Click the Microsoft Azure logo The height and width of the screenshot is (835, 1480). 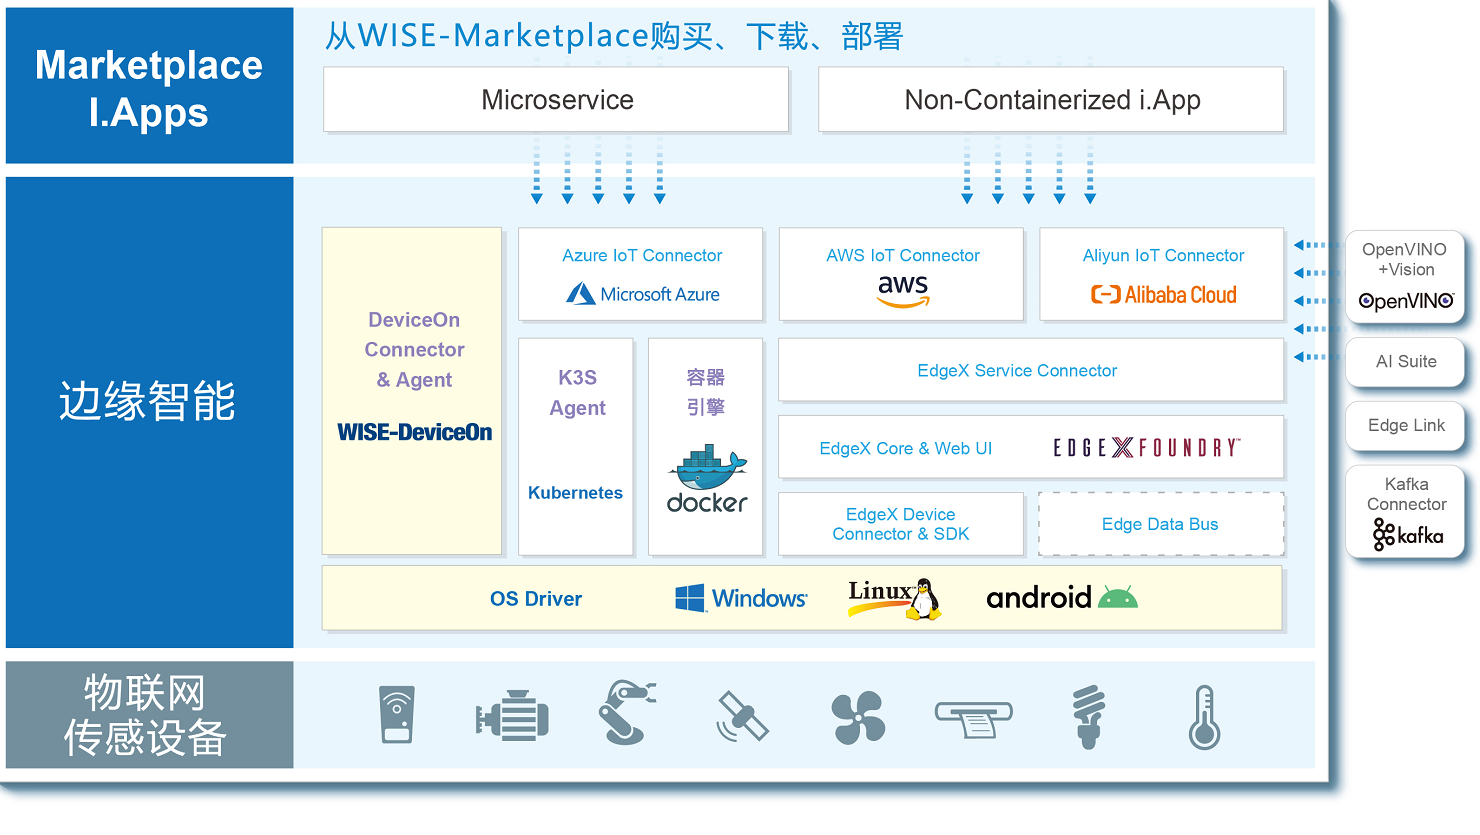tap(643, 294)
